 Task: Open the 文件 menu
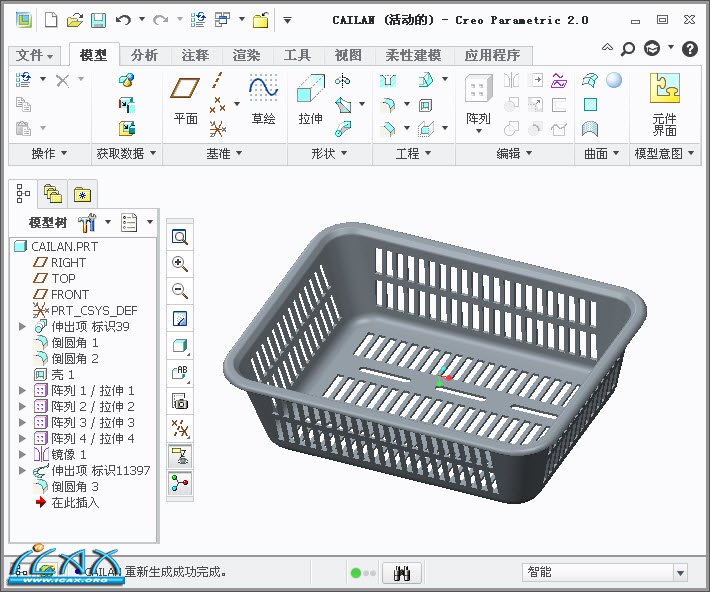tap(35, 55)
